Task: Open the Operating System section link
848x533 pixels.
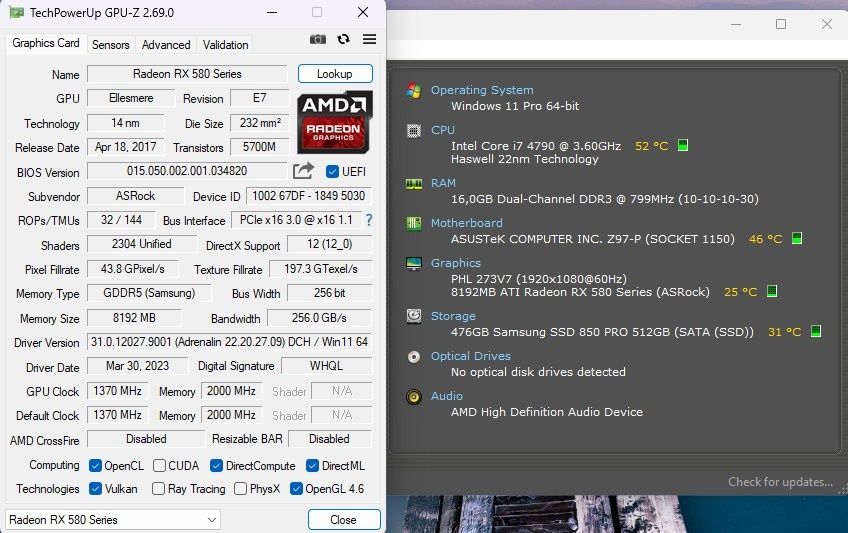Action: tap(482, 90)
